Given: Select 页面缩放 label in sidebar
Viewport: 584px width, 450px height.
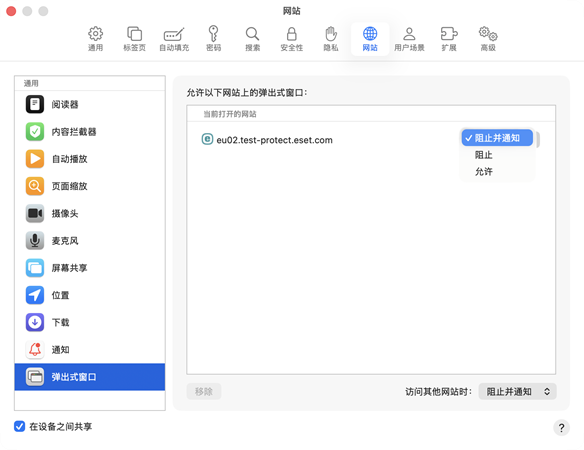Looking at the screenshot, I should 69,186.
